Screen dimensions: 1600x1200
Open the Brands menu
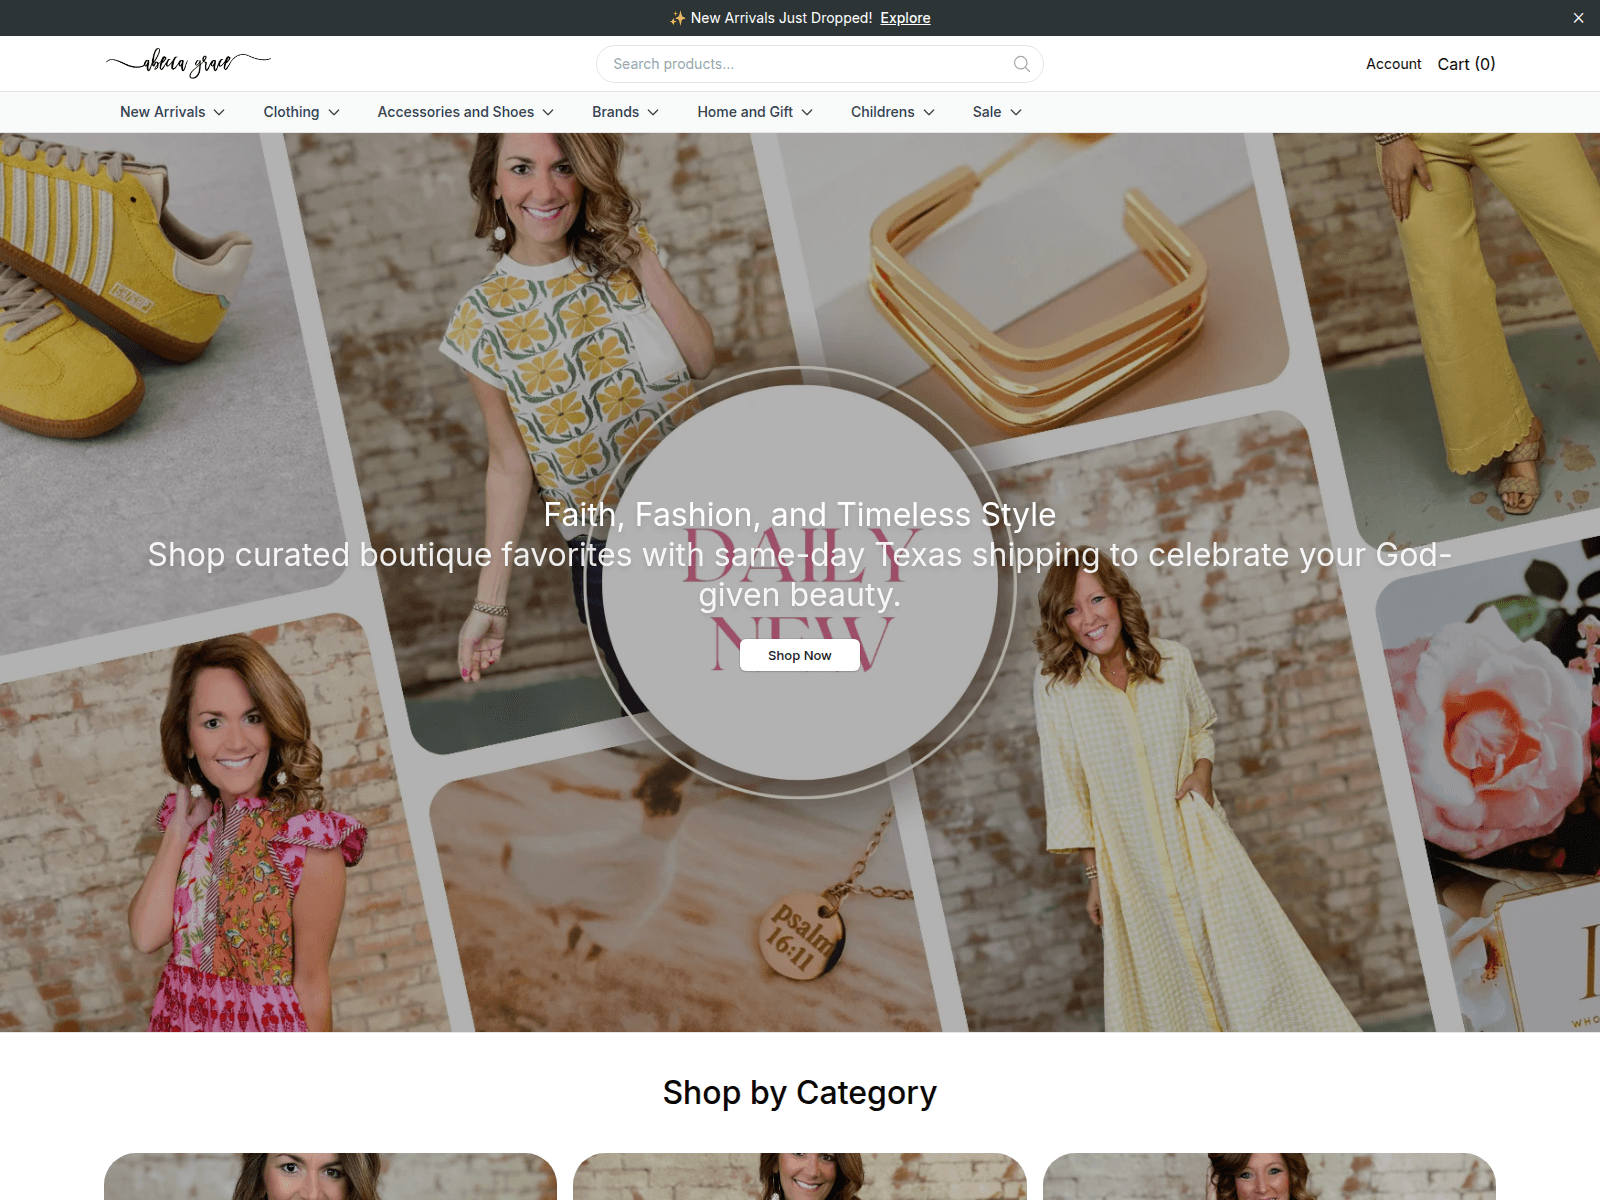tap(615, 112)
